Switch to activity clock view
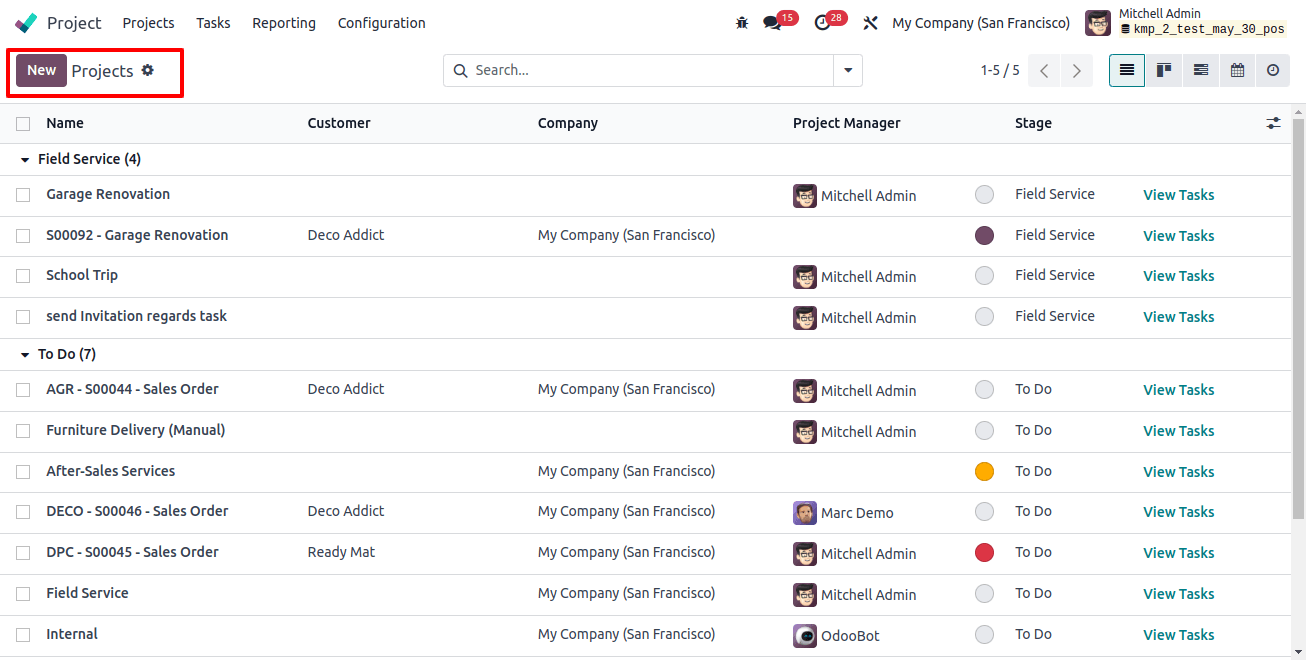 coord(1273,70)
